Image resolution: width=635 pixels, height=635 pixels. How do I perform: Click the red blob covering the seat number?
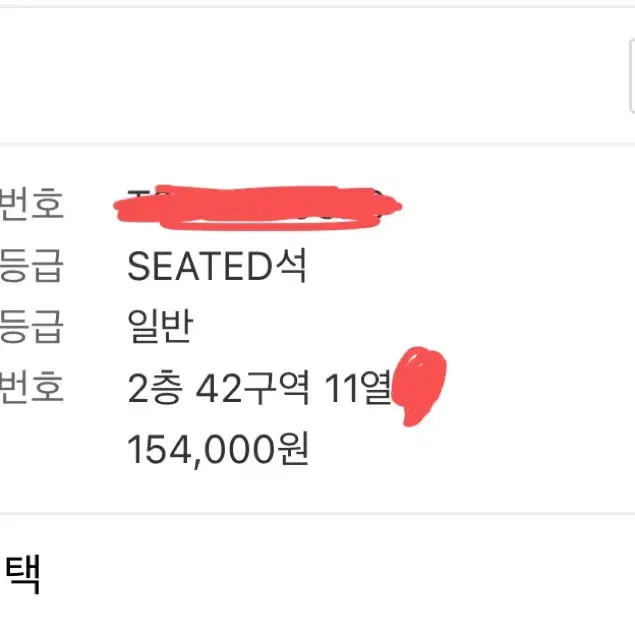pos(418,388)
